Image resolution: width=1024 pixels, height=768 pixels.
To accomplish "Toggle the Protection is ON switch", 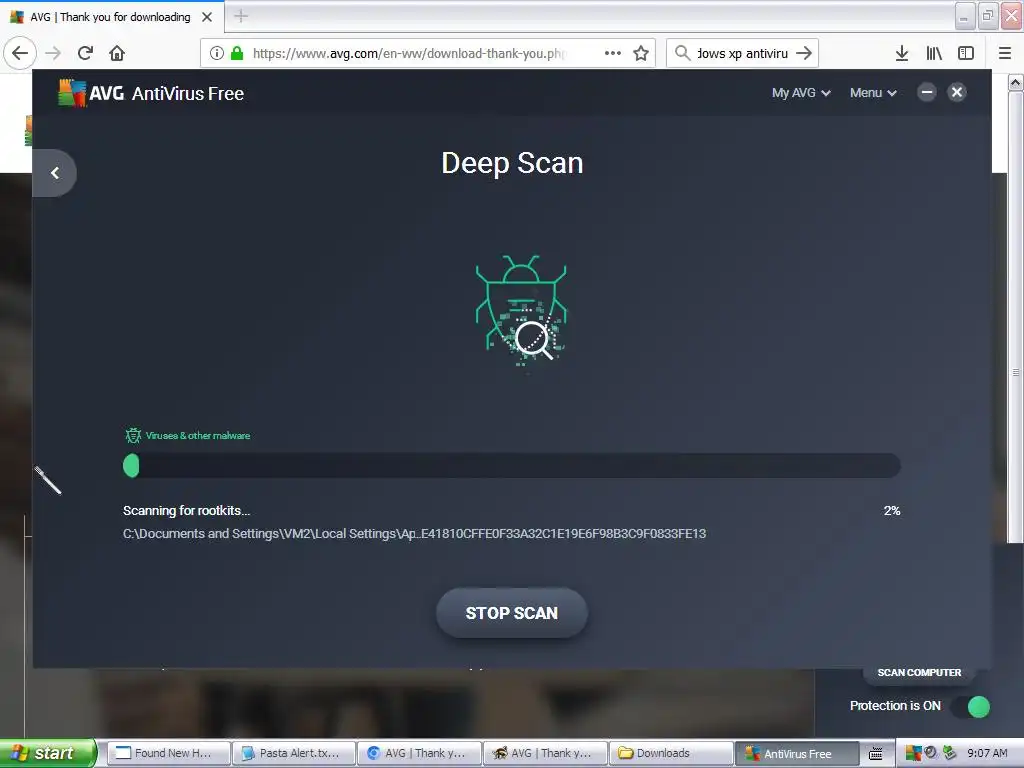I will pos(970,707).
